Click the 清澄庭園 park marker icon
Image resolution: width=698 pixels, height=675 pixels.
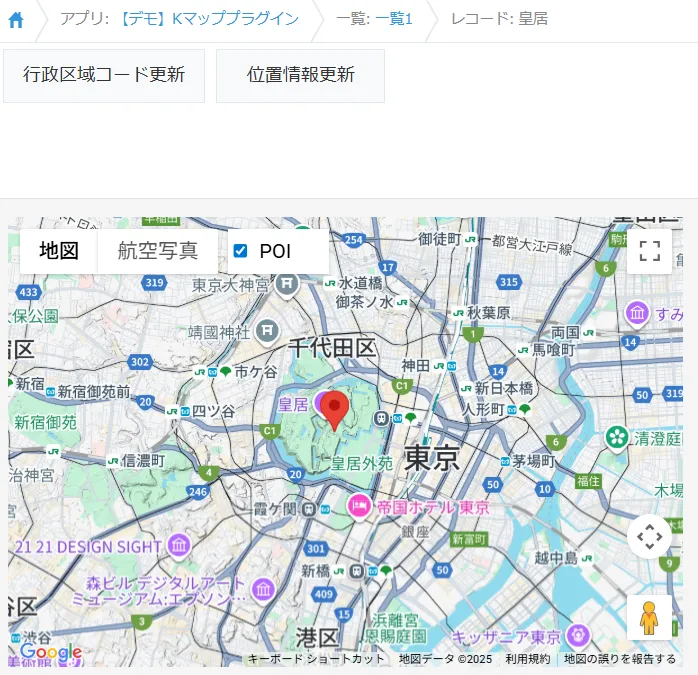coord(617,437)
